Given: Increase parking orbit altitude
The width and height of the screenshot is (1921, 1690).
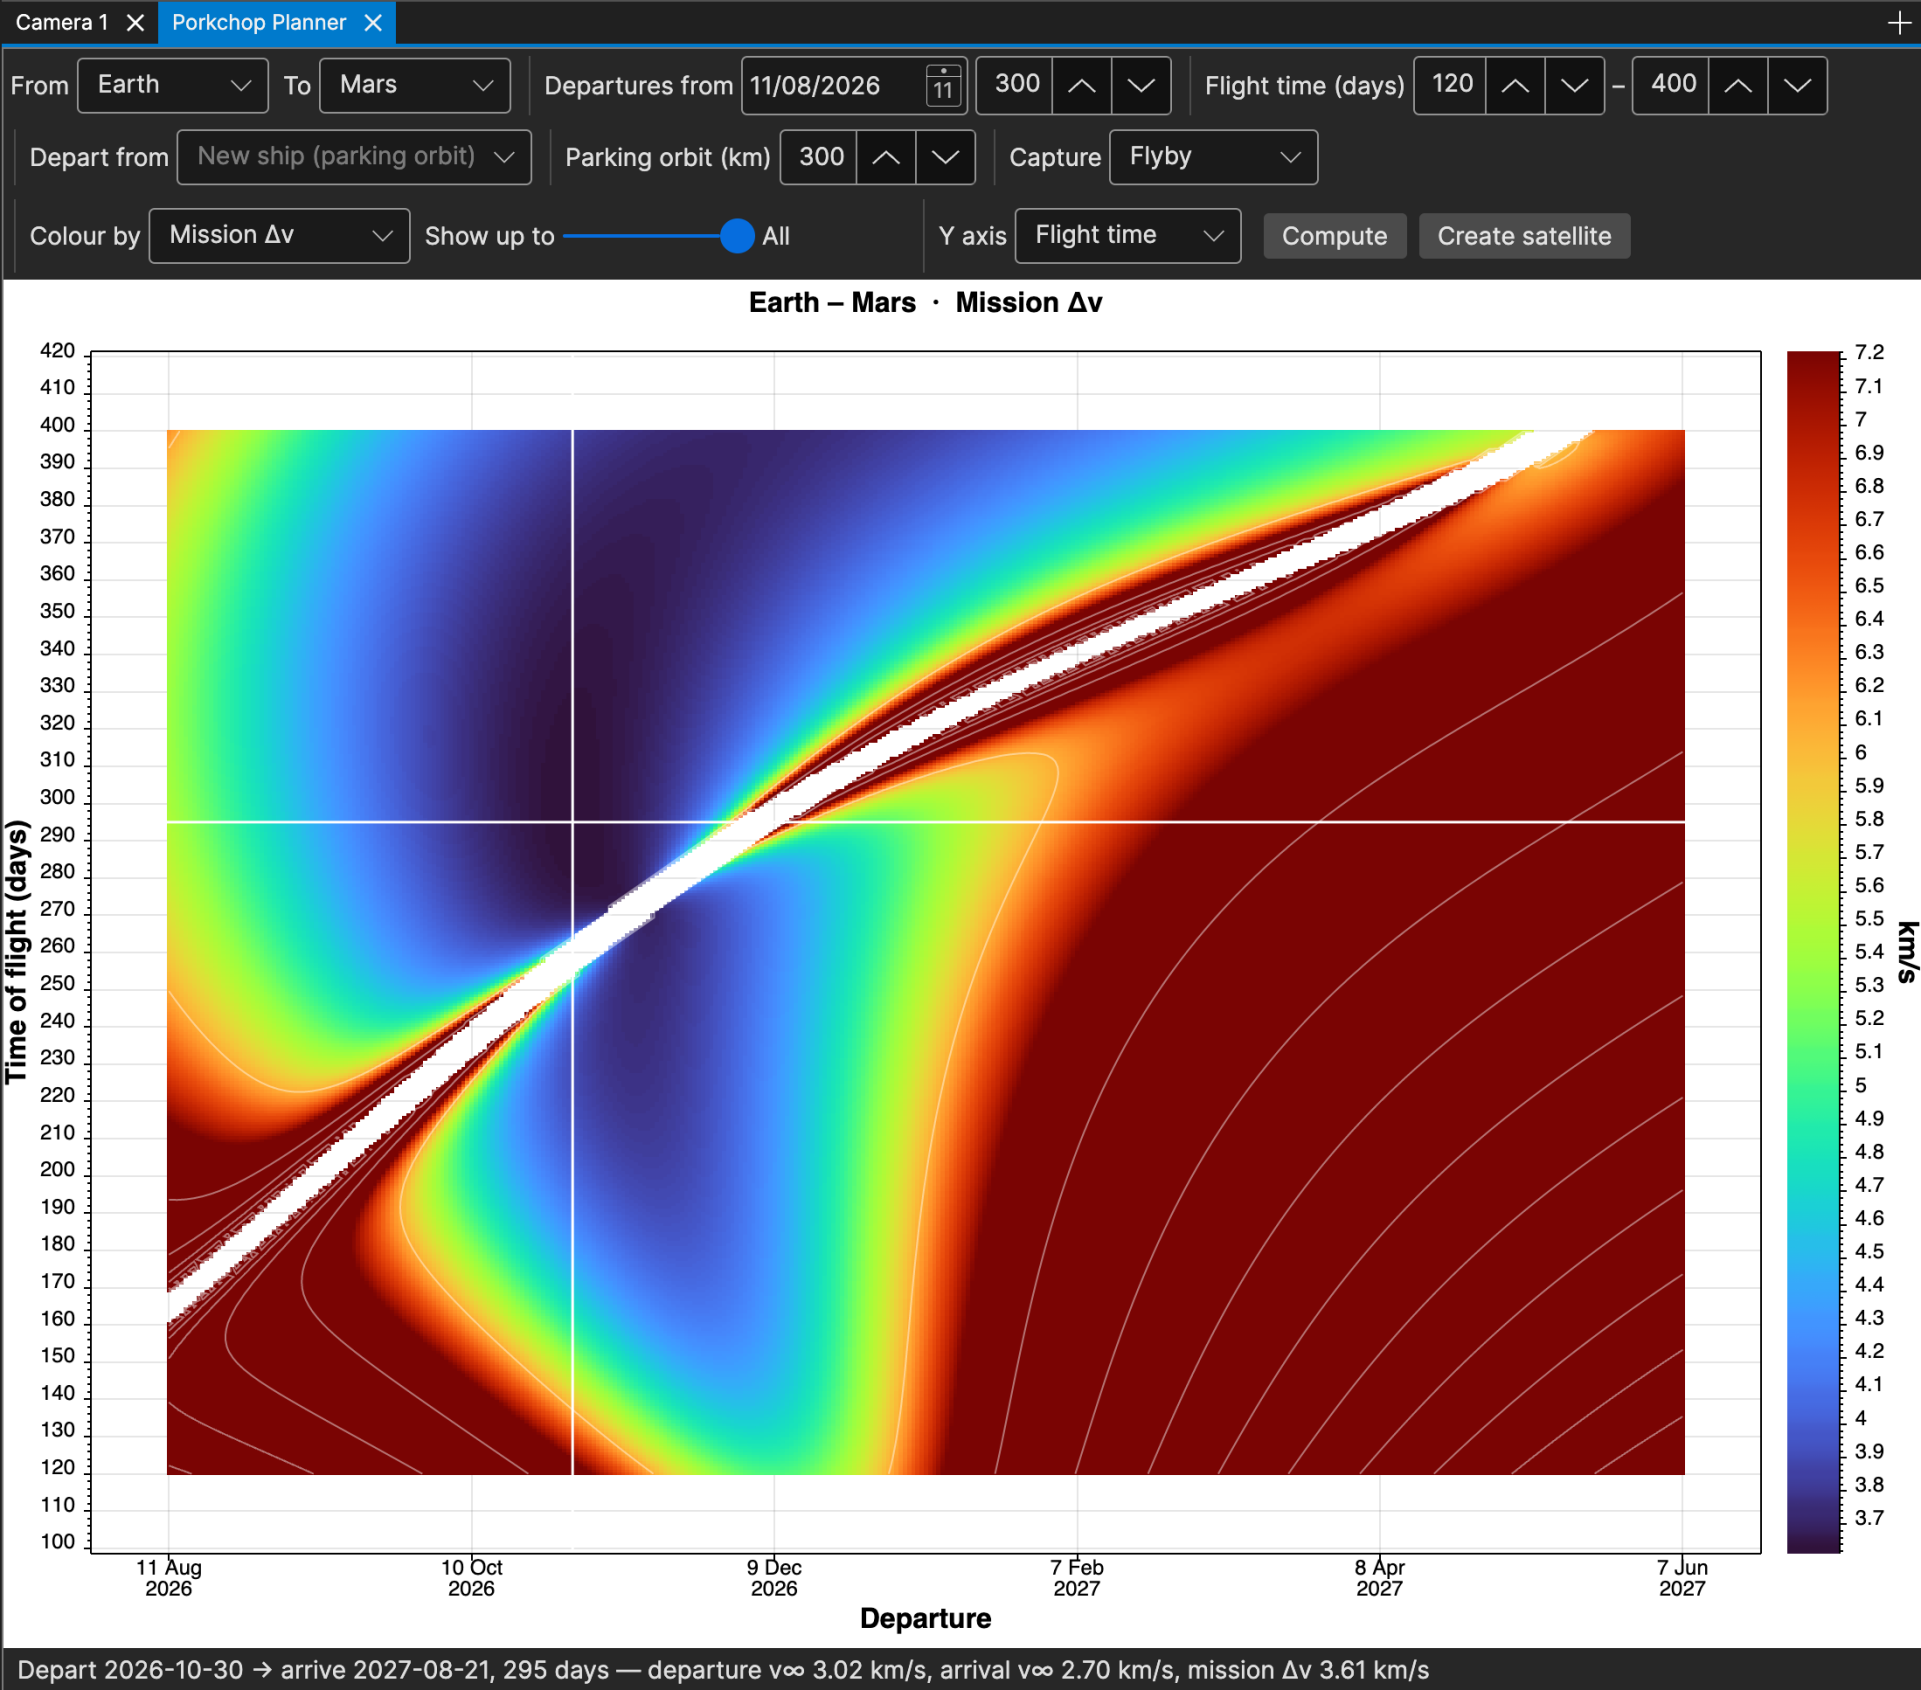Looking at the screenshot, I should pos(886,157).
